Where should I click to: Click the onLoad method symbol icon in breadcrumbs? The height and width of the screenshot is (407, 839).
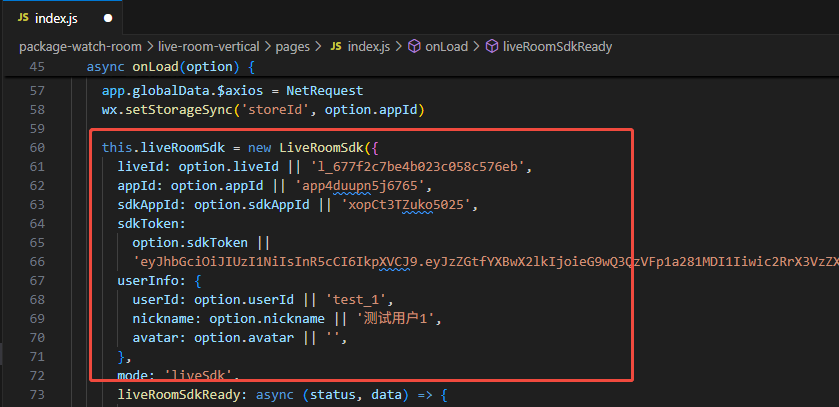[413, 46]
